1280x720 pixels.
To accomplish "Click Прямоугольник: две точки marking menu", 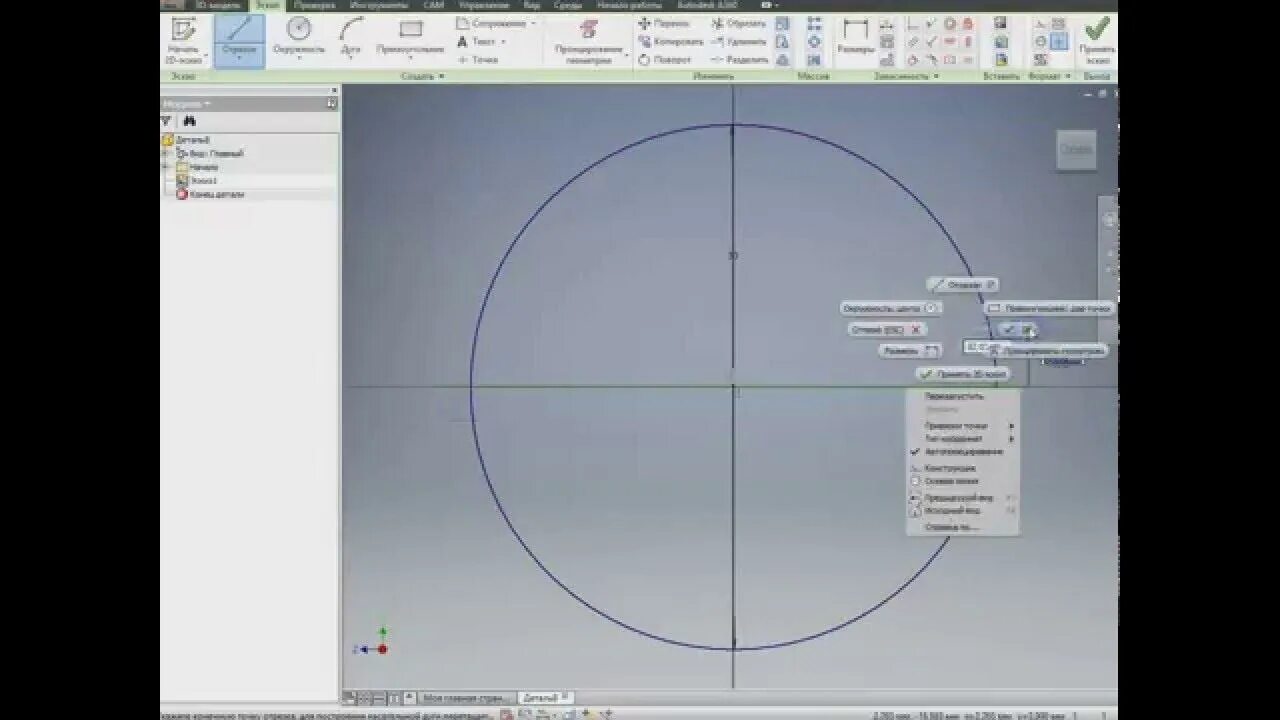I will click(1050, 308).
